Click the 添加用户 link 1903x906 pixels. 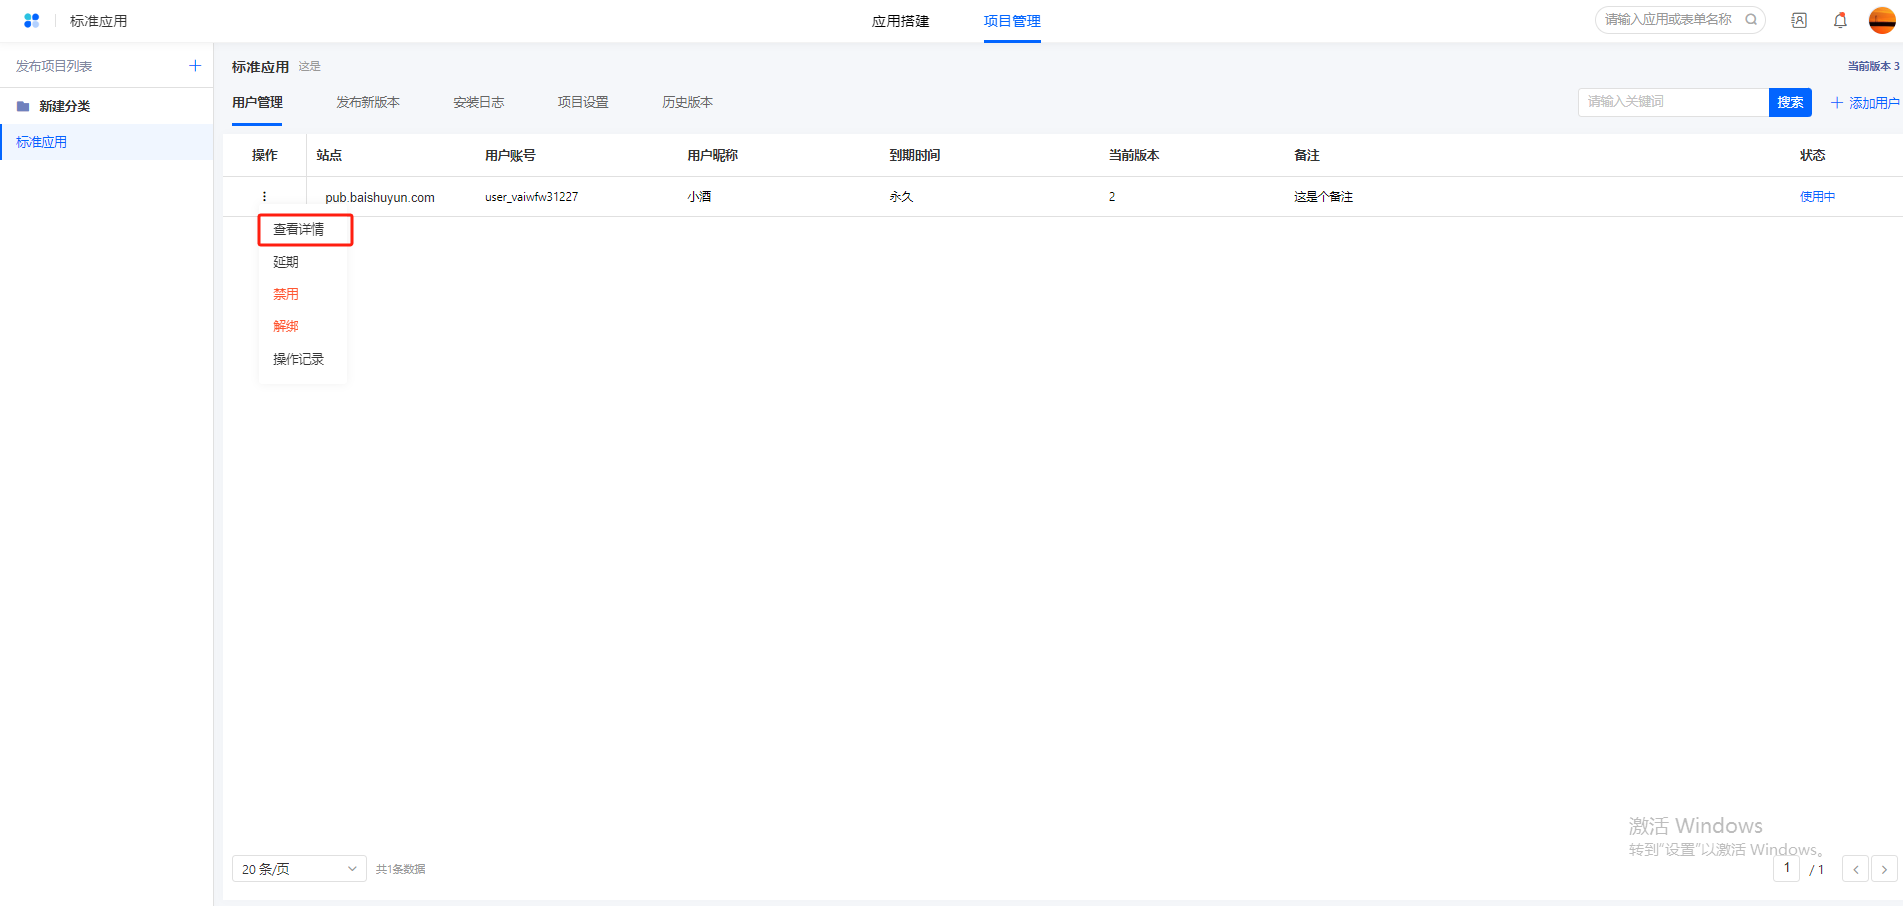[x=1865, y=103]
